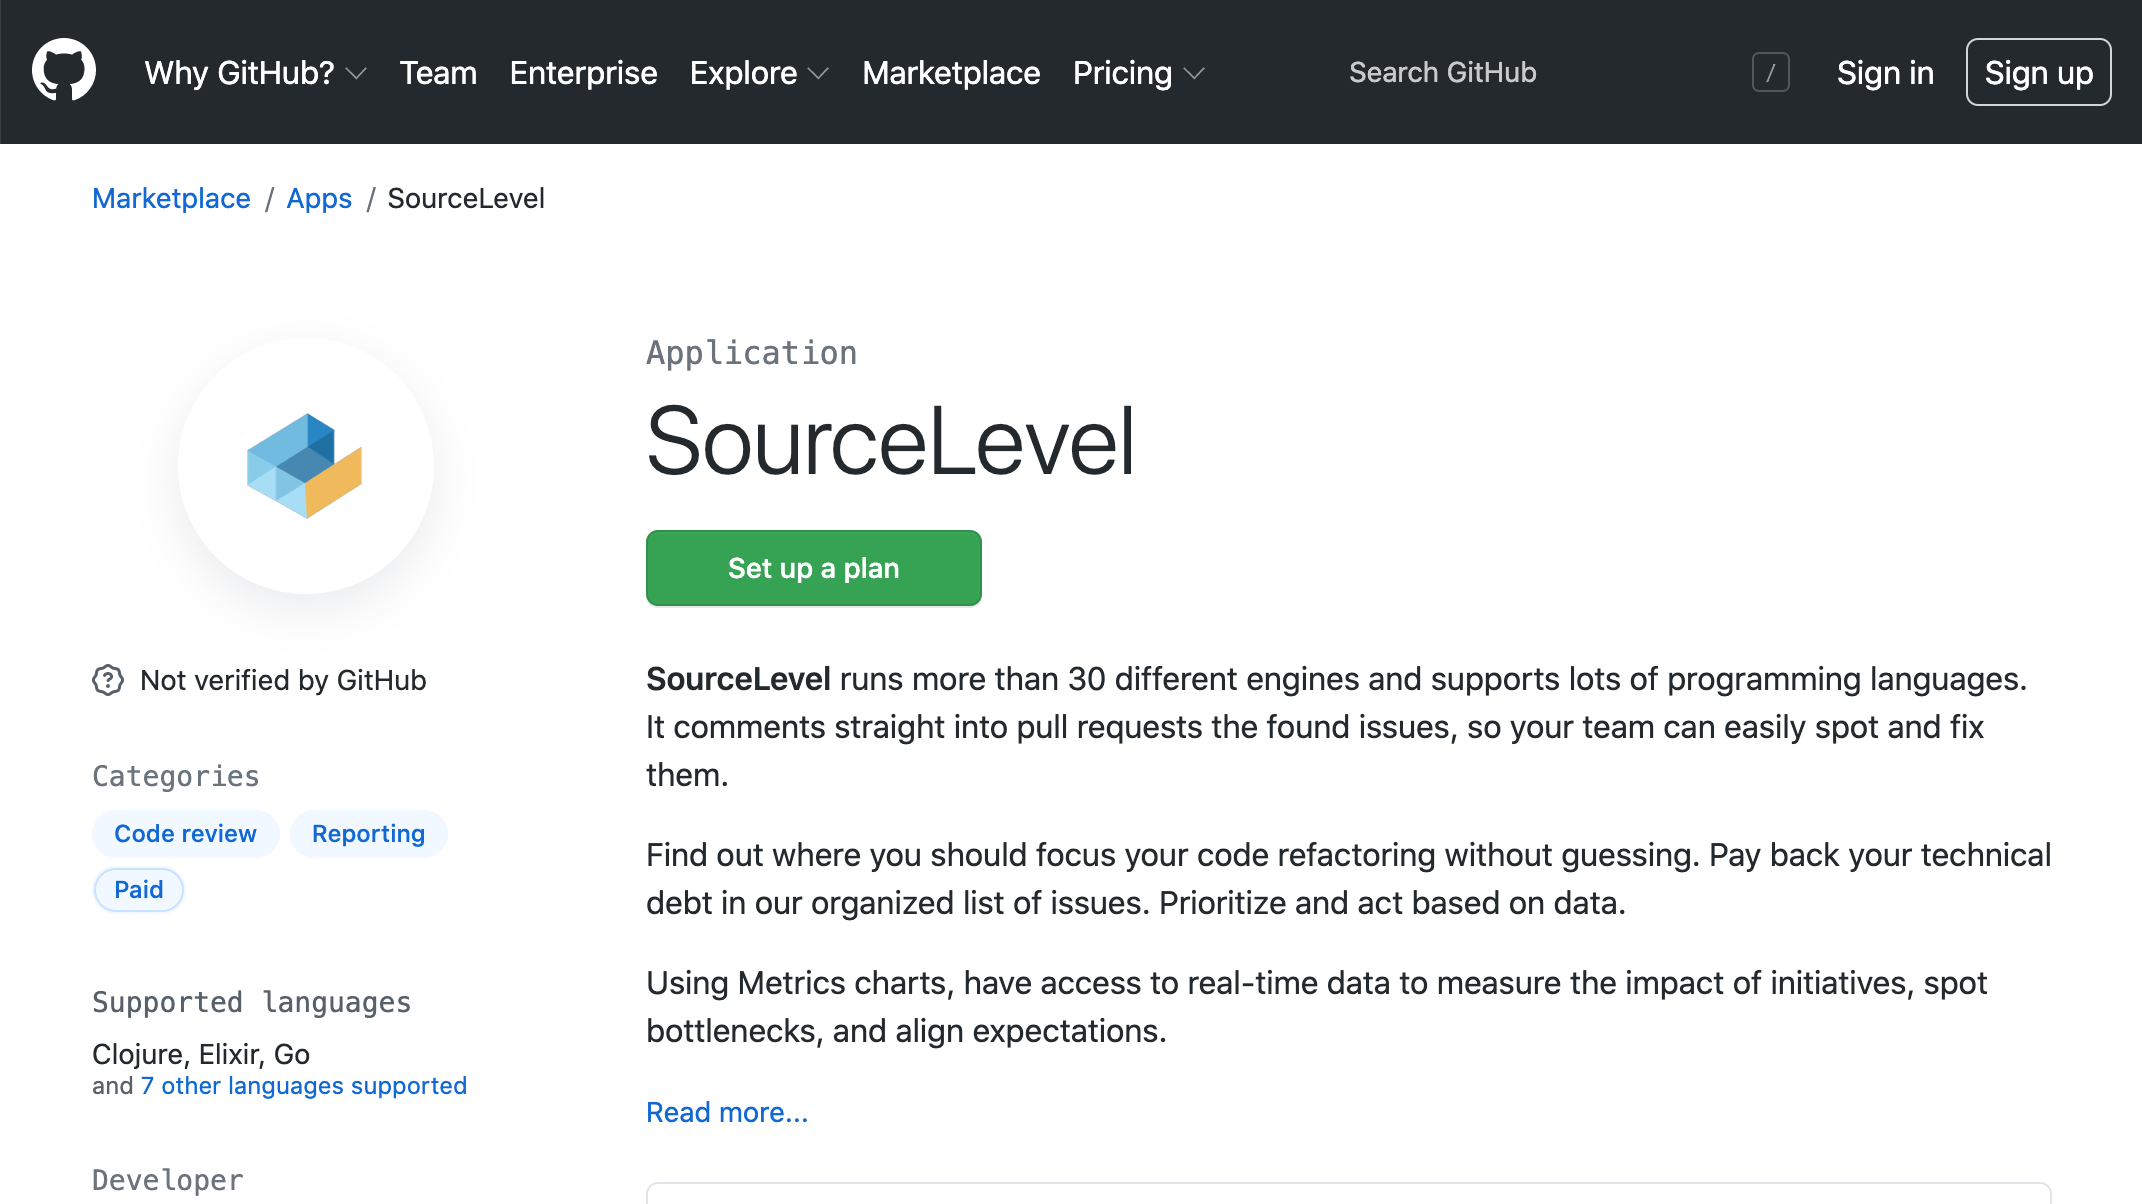2142x1204 pixels.
Task: Click the slash shortcut key icon
Action: (1770, 72)
